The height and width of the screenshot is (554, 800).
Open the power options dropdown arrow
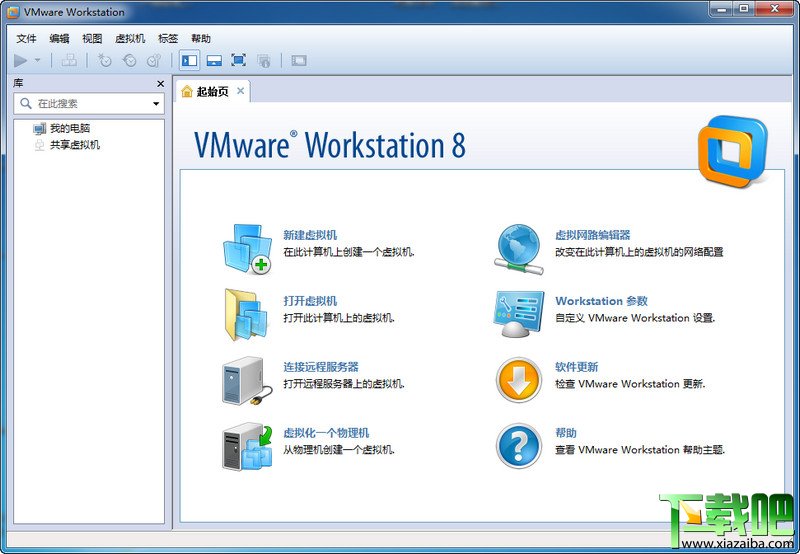[38, 60]
